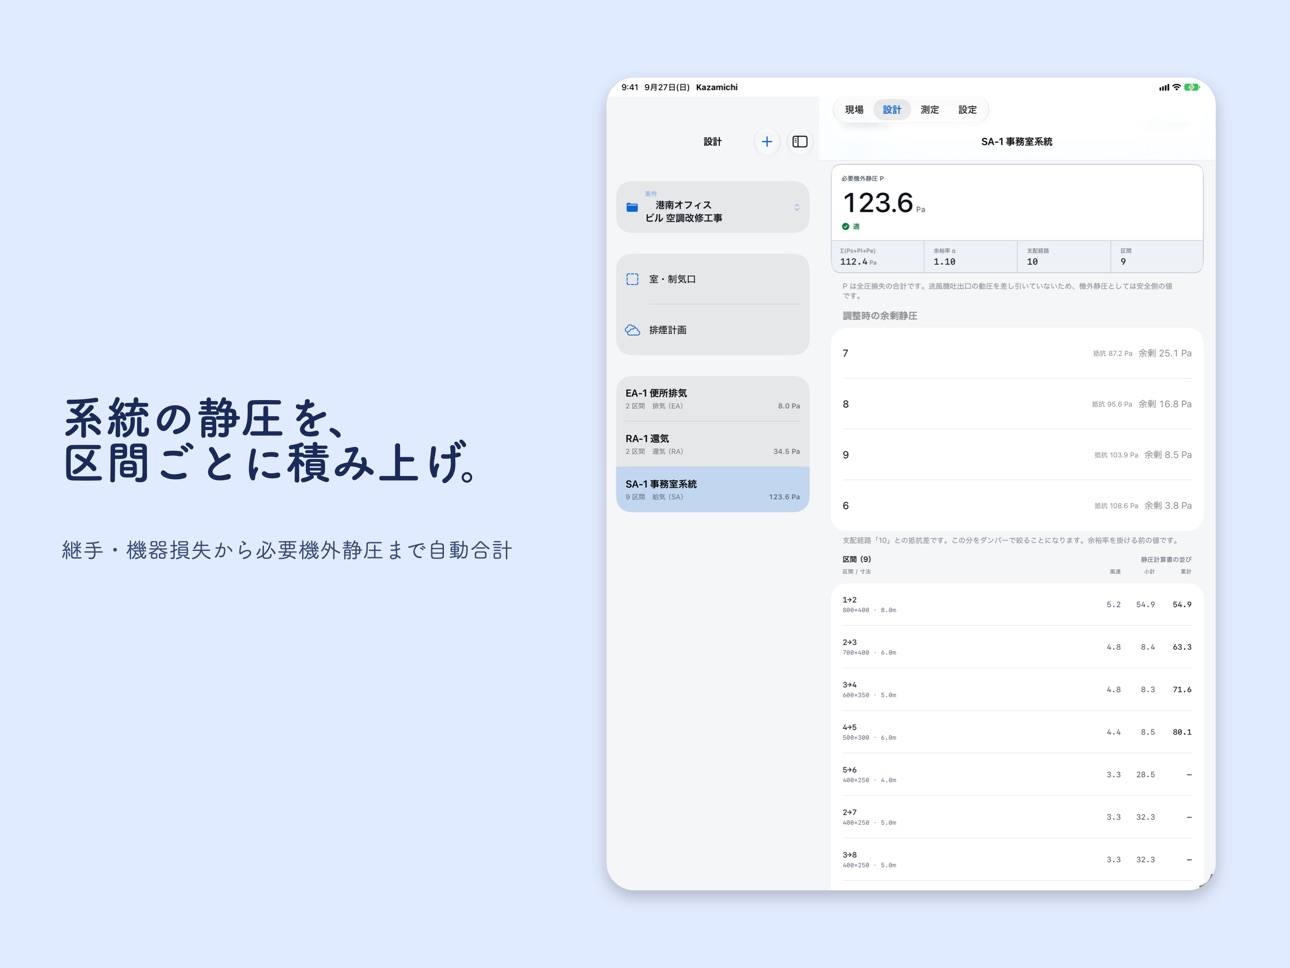This screenshot has height=968, width=1290.
Task: Open section row 5→6 (400×250, 4.0m)
Action: tap(1017, 775)
